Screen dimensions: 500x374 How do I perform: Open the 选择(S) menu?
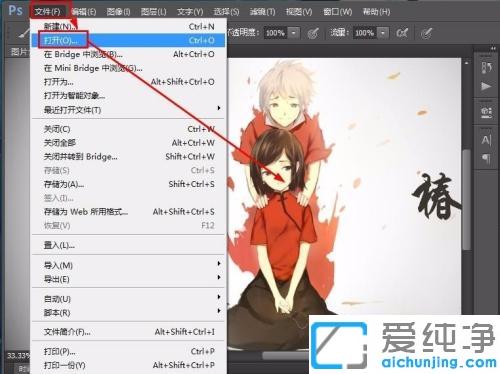coord(226,12)
